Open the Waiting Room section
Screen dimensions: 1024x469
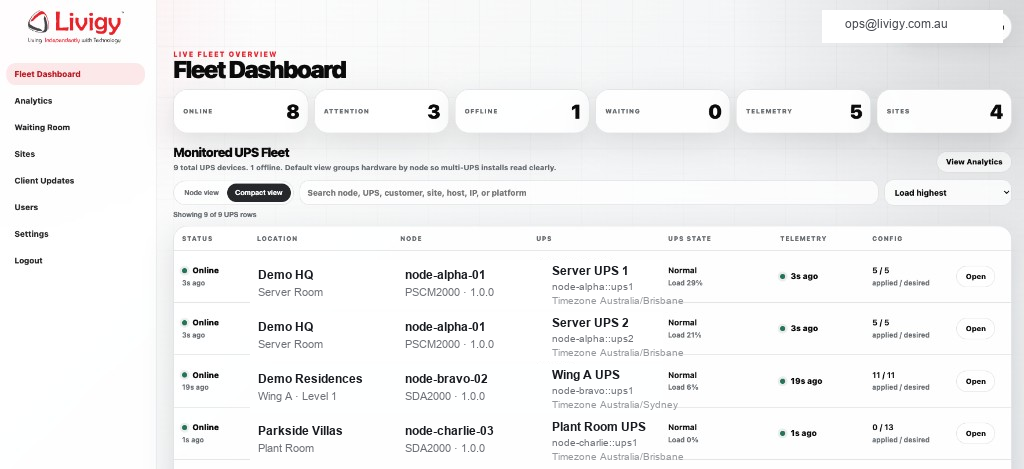point(42,127)
